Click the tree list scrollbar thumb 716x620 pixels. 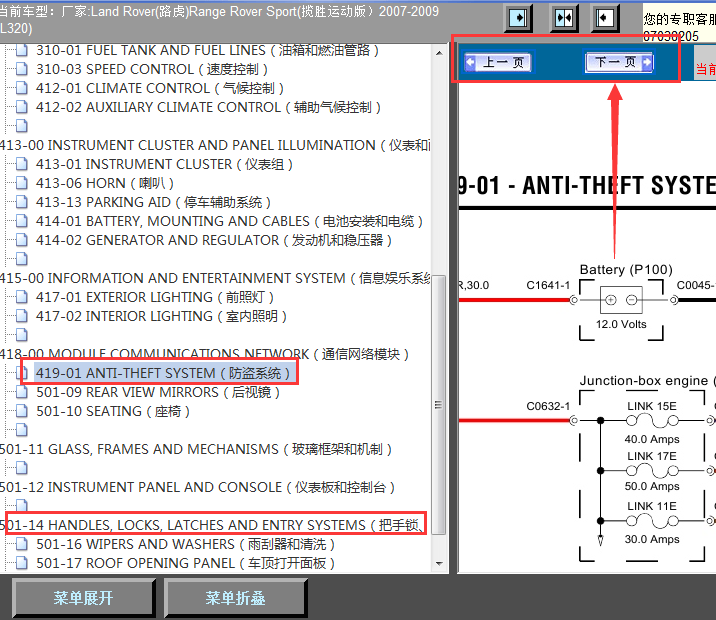[439, 405]
